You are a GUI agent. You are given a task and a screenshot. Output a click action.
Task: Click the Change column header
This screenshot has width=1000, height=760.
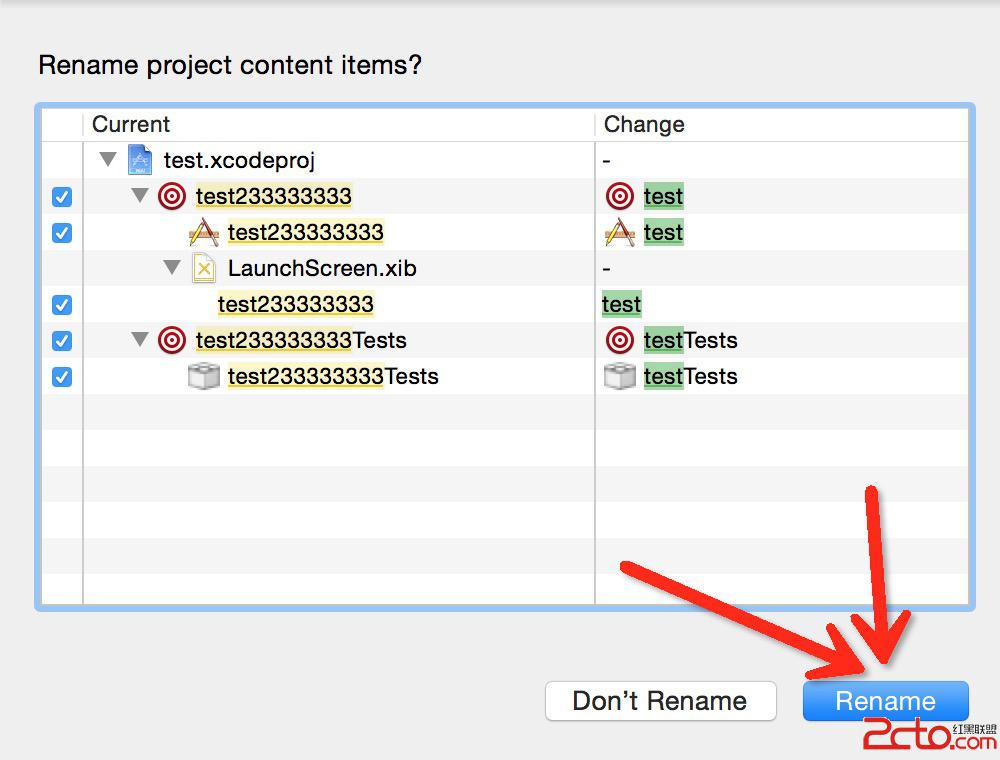pyautogui.click(x=644, y=124)
